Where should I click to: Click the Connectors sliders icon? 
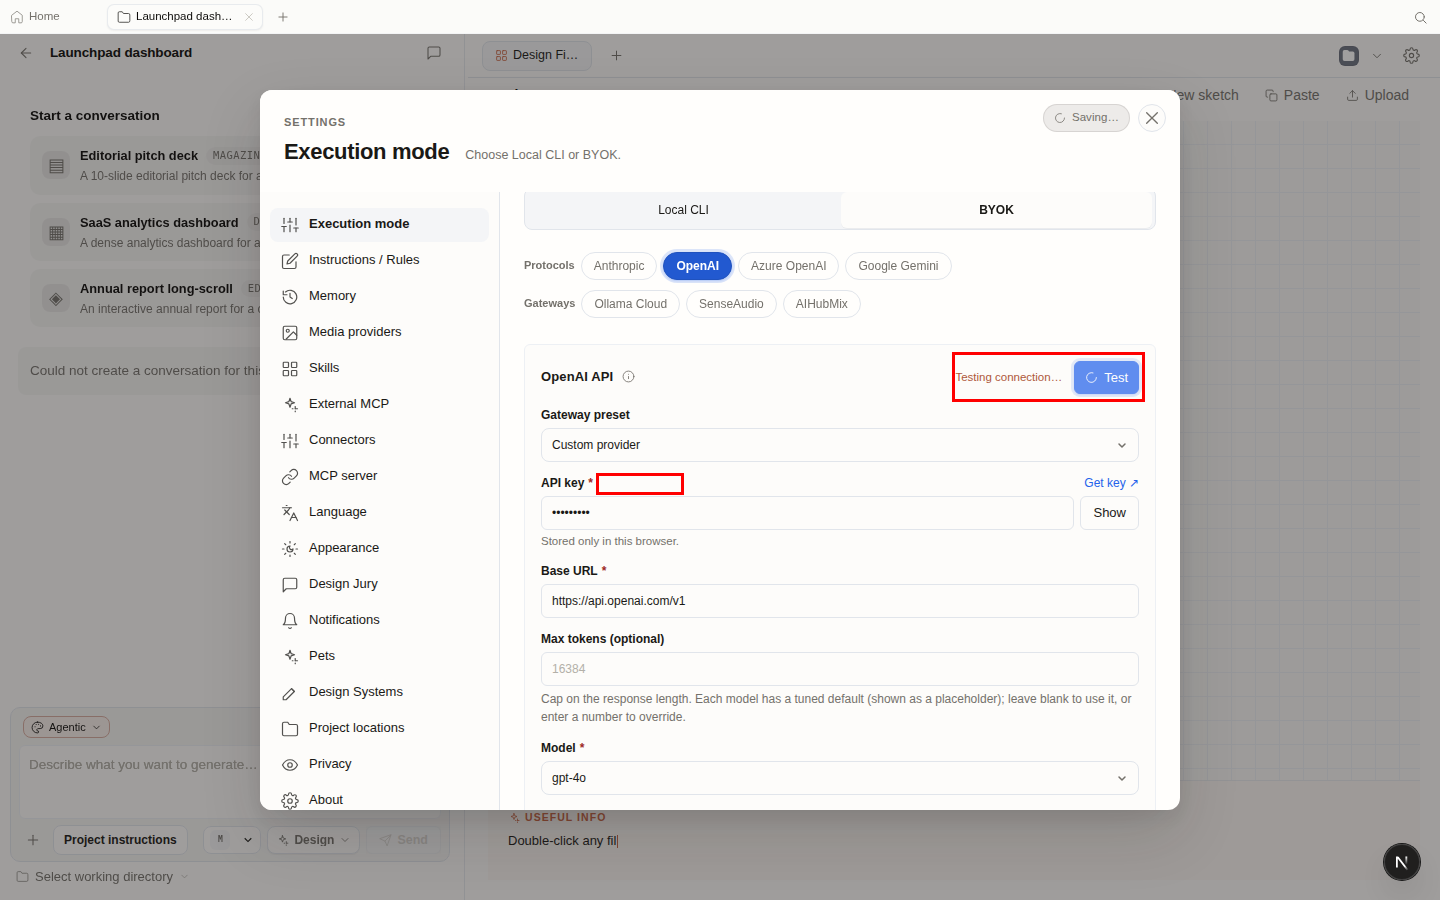point(290,441)
